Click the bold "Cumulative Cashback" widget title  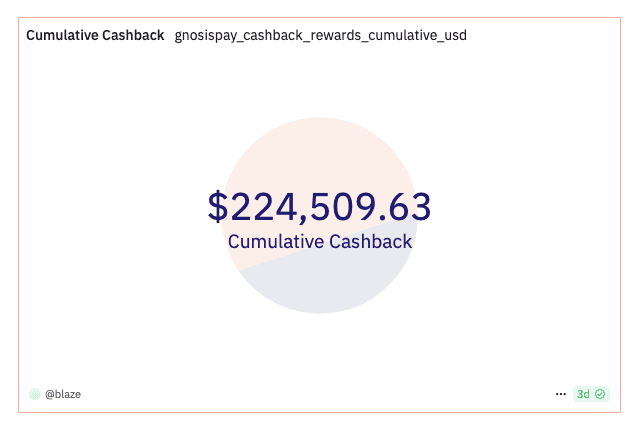tap(95, 35)
